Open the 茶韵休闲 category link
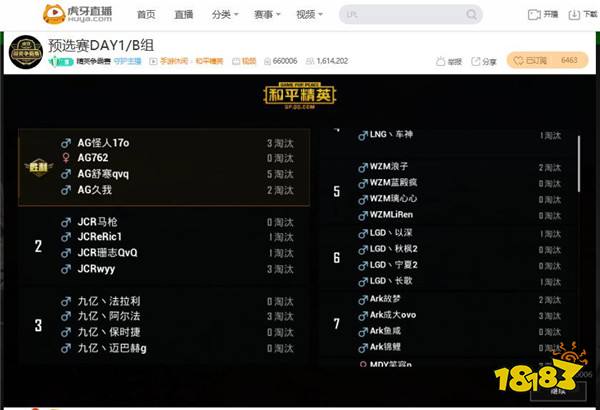The height and width of the screenshot is (410, 600). point(173,61)
